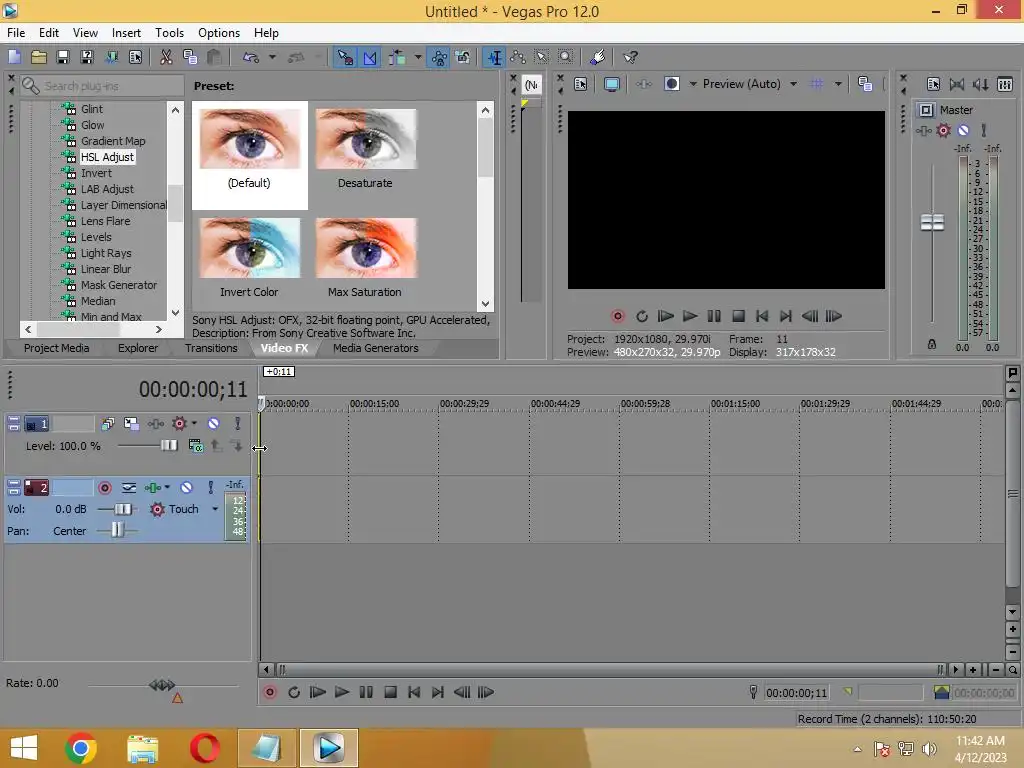
Task: Mute video track 1
Action: (x=214, y=424)
